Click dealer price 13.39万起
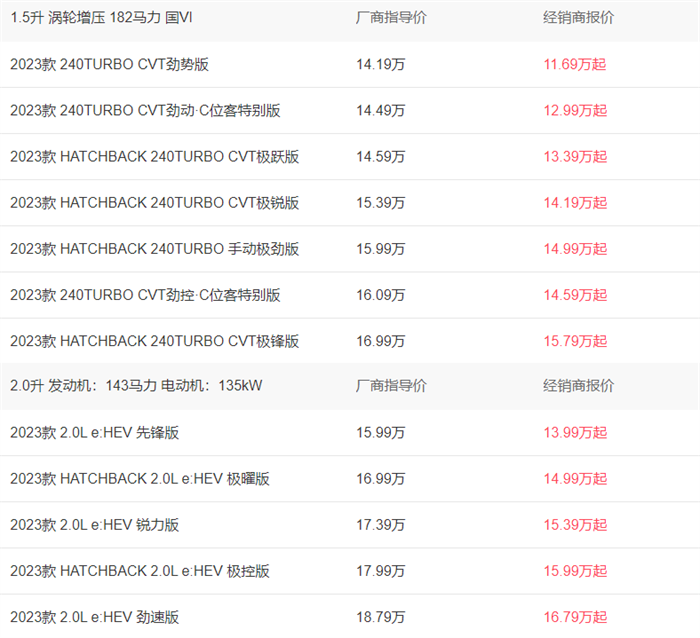 coord(575,157)
